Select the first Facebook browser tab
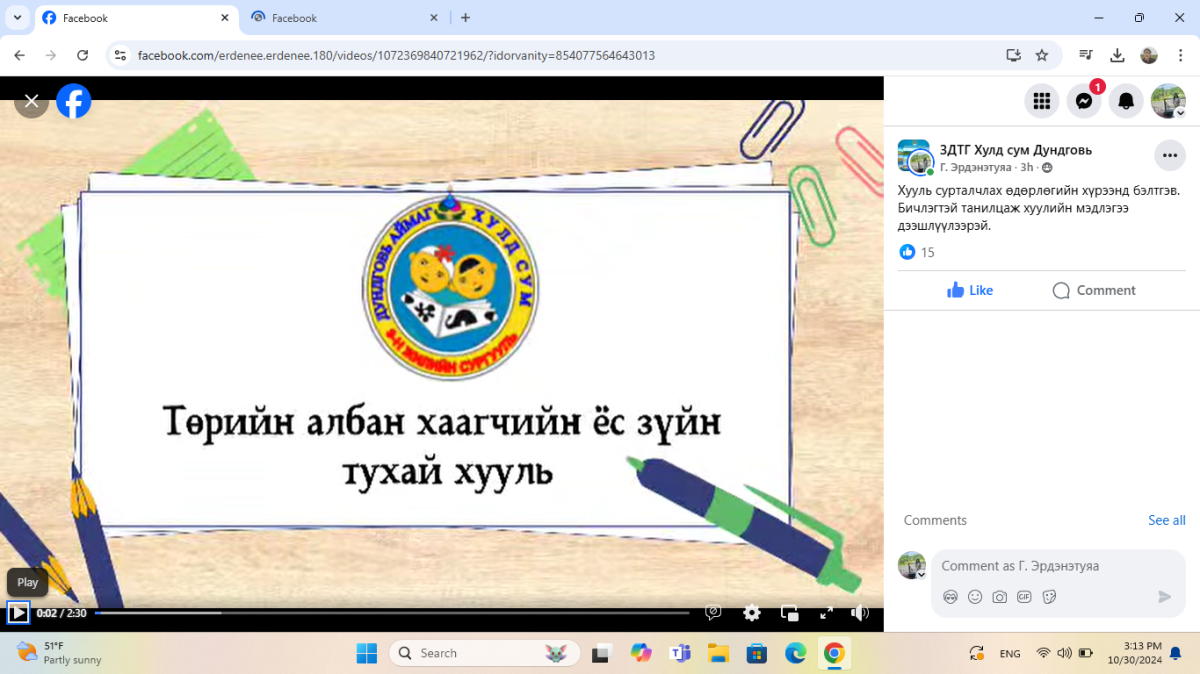The image size is (1200, 674). [135, 18]
